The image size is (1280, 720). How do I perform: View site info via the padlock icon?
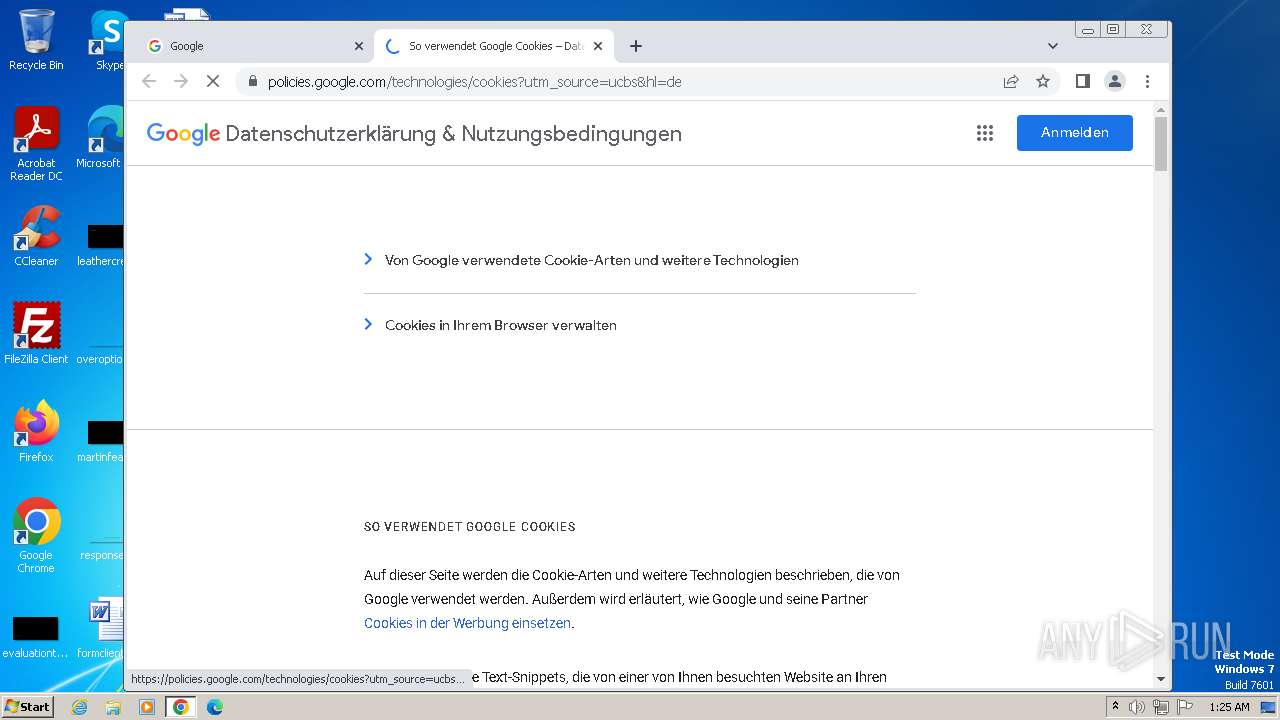252,81
